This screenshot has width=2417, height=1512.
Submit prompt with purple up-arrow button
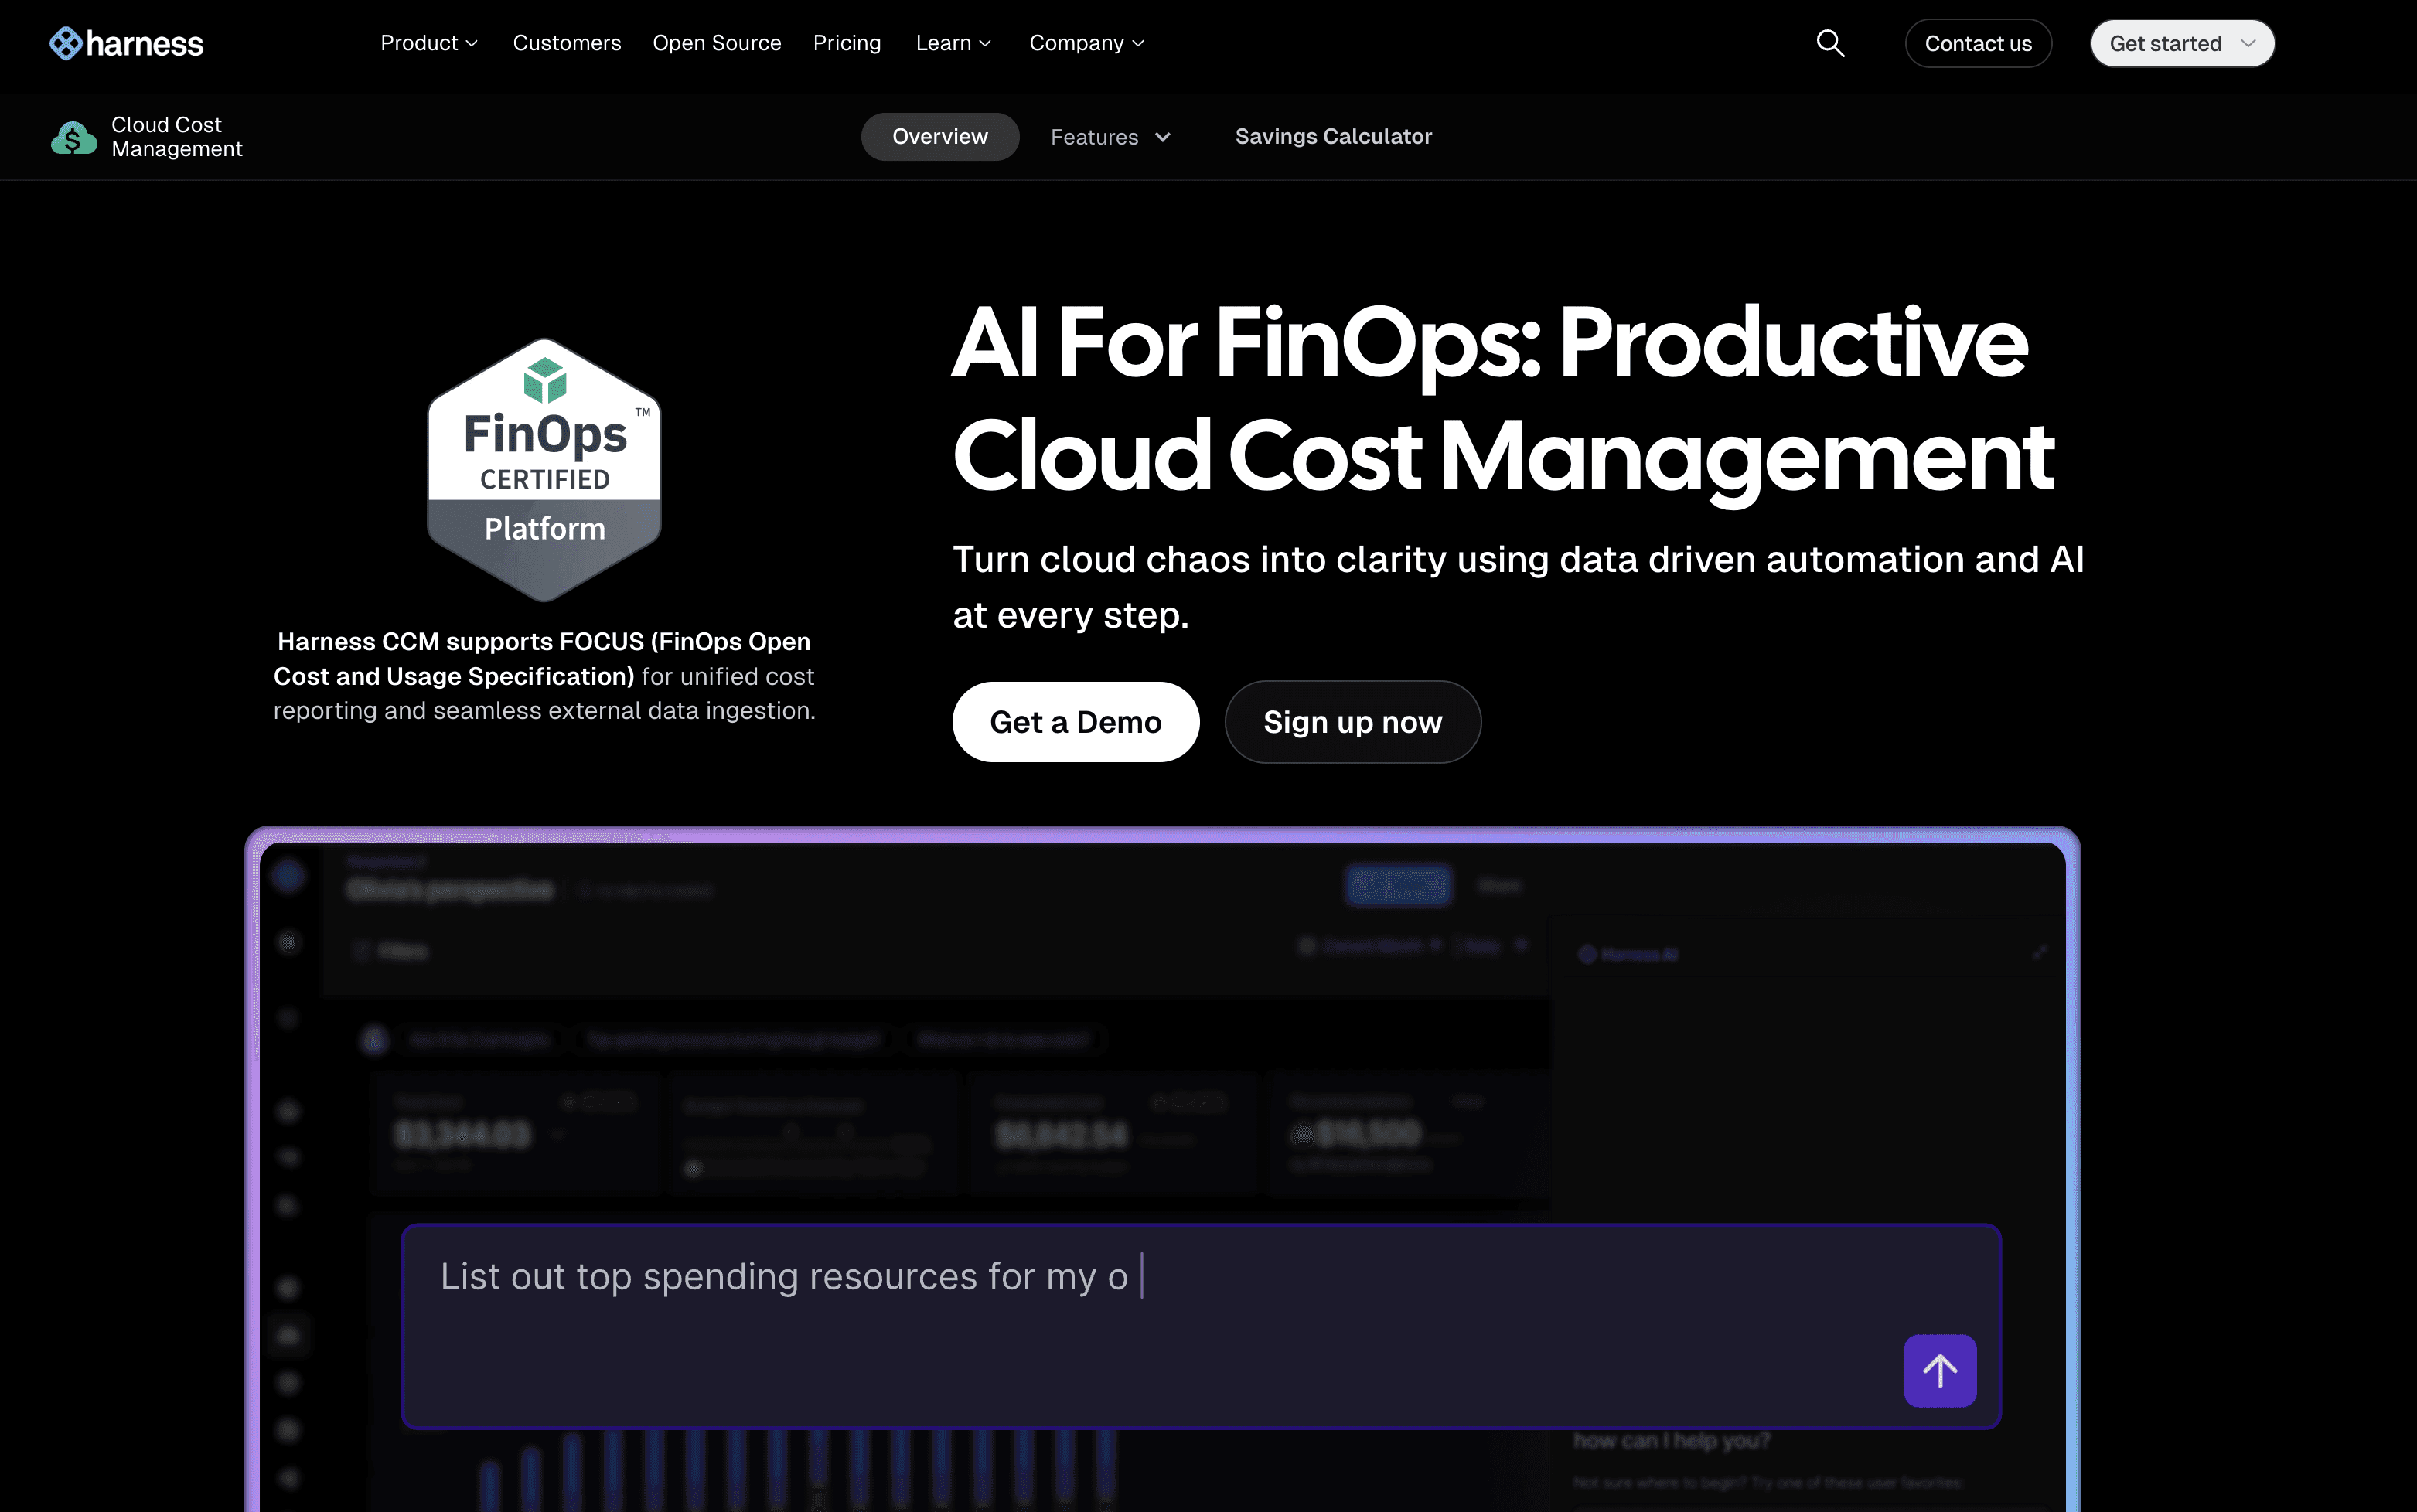pos(1940,1370)
